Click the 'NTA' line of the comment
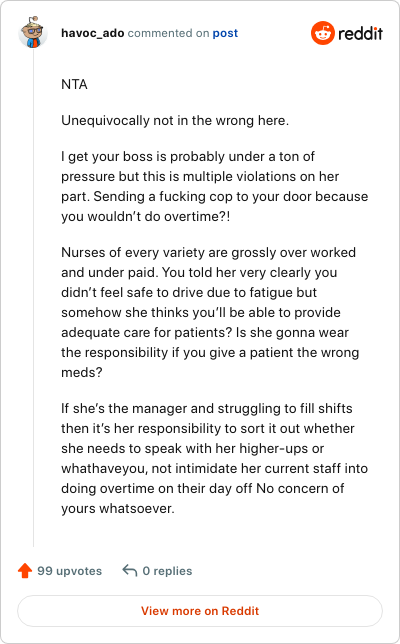The height and width of the screenshot is (644, 400). 74,84
